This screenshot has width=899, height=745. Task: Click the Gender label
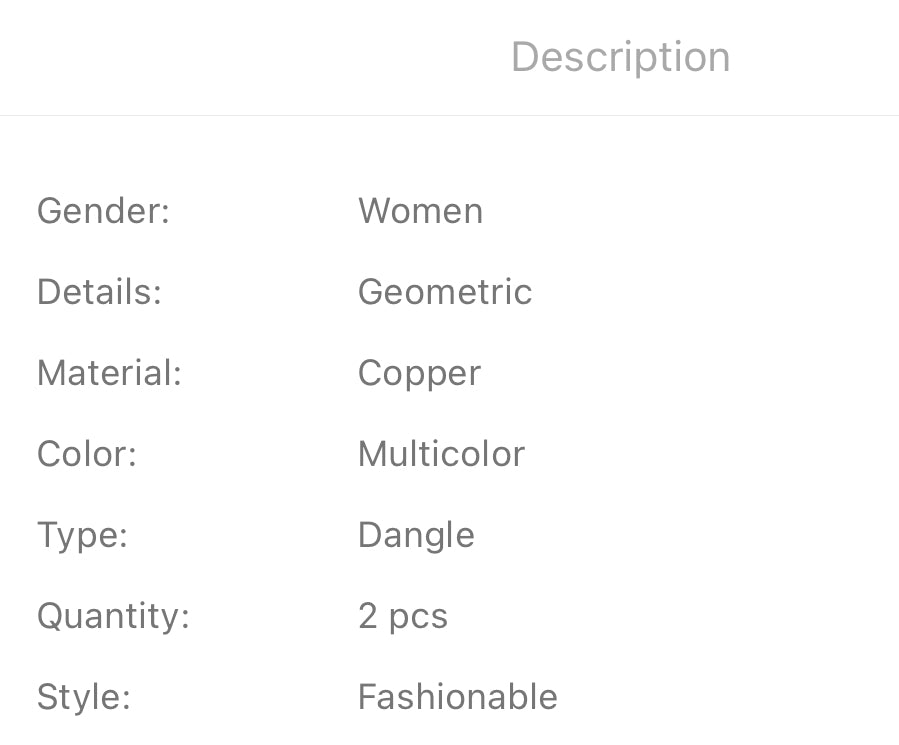click(103, 211)
